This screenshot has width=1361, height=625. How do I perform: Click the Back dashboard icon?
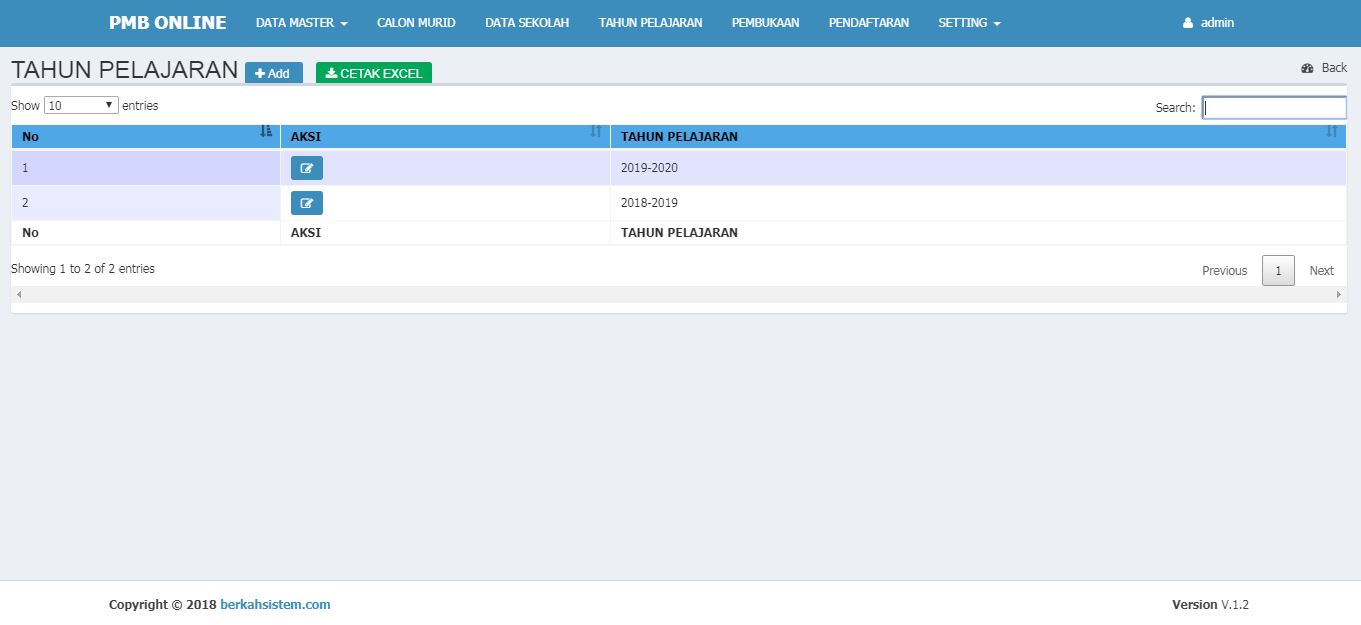pos(1307,68)
